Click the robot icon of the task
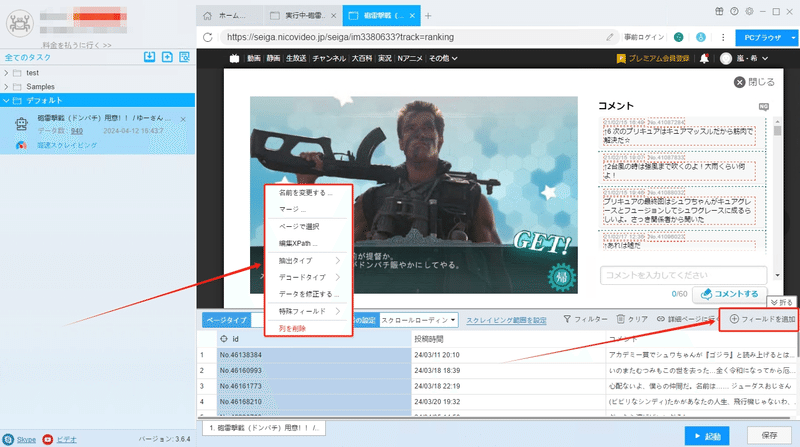 coord(21,123)
